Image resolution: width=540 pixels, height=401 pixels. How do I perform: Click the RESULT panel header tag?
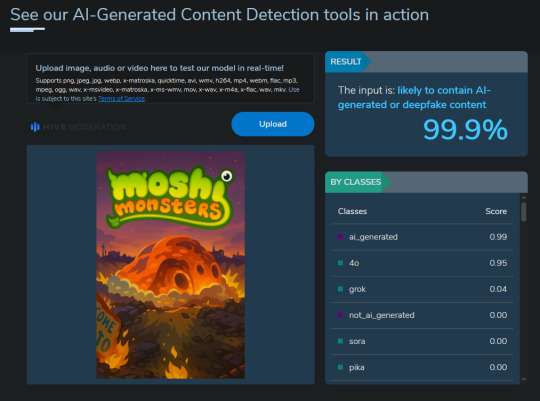[x=348, y=62]
